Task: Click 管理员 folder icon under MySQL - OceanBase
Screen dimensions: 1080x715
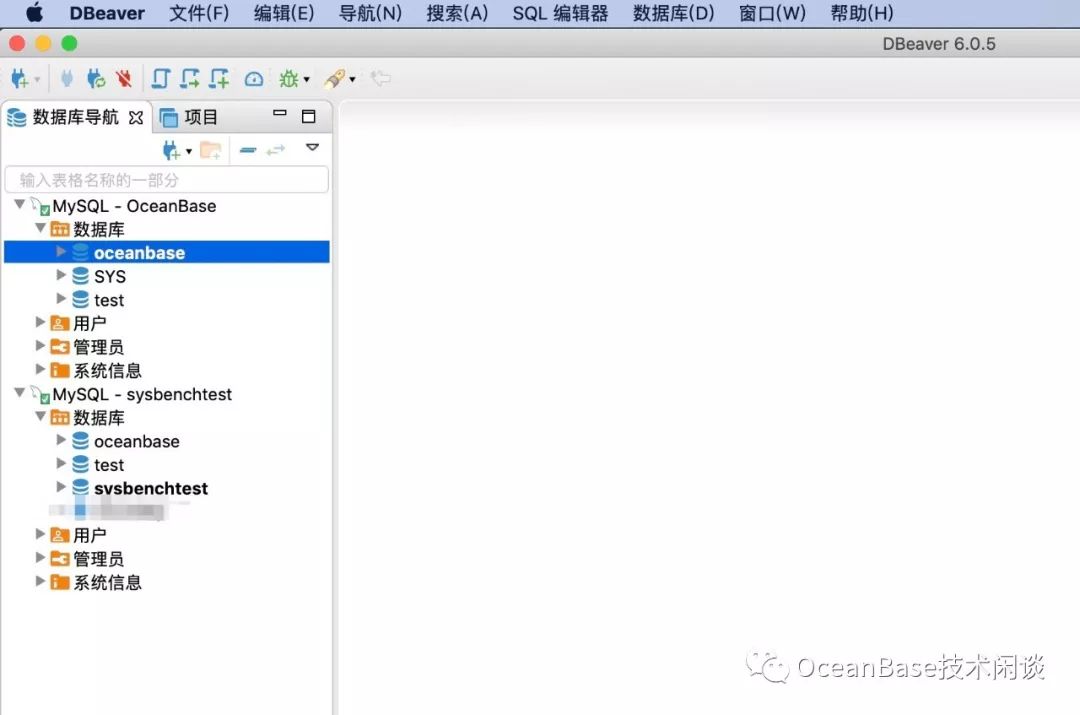Action: coord(60,346)
